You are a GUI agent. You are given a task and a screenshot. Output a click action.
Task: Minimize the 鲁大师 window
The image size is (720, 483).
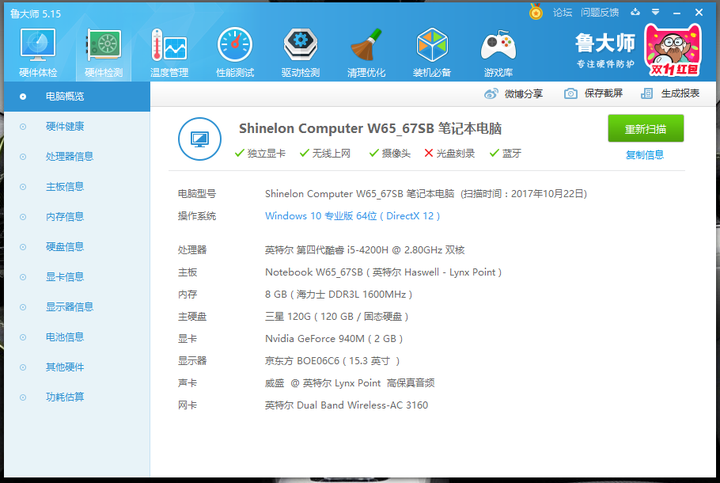(x=676, y=13)
